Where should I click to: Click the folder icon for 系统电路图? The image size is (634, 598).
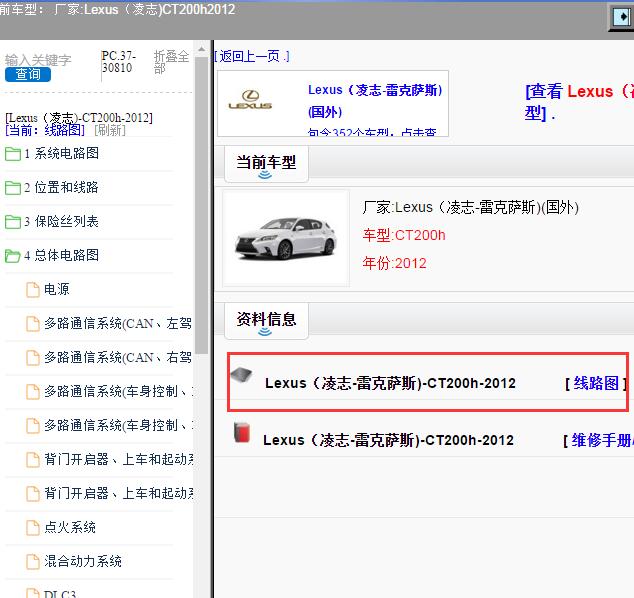(13, 154)
